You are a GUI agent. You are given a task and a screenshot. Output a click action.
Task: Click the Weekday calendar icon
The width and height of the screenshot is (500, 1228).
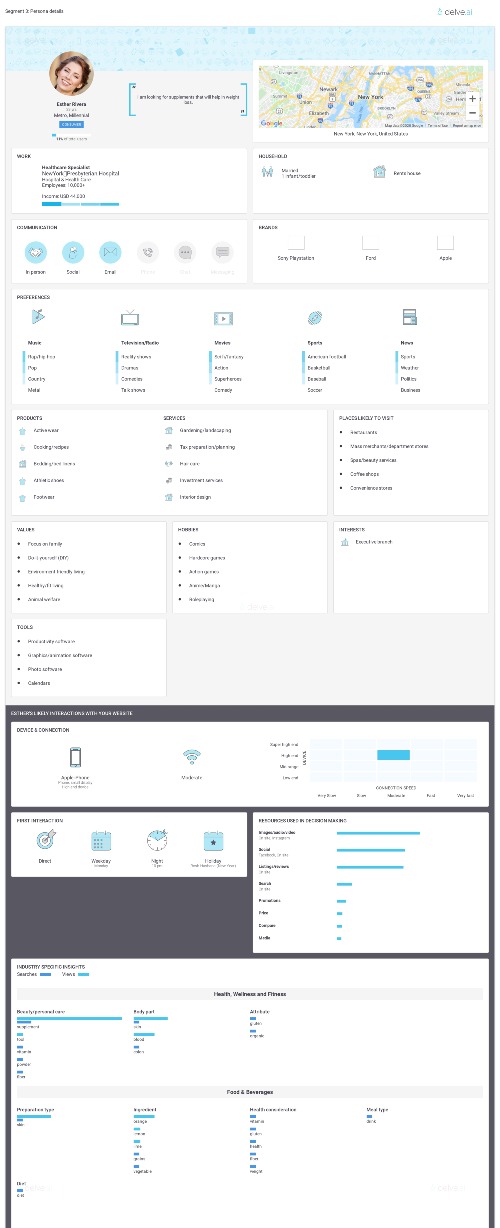click(x=101, y=840)
